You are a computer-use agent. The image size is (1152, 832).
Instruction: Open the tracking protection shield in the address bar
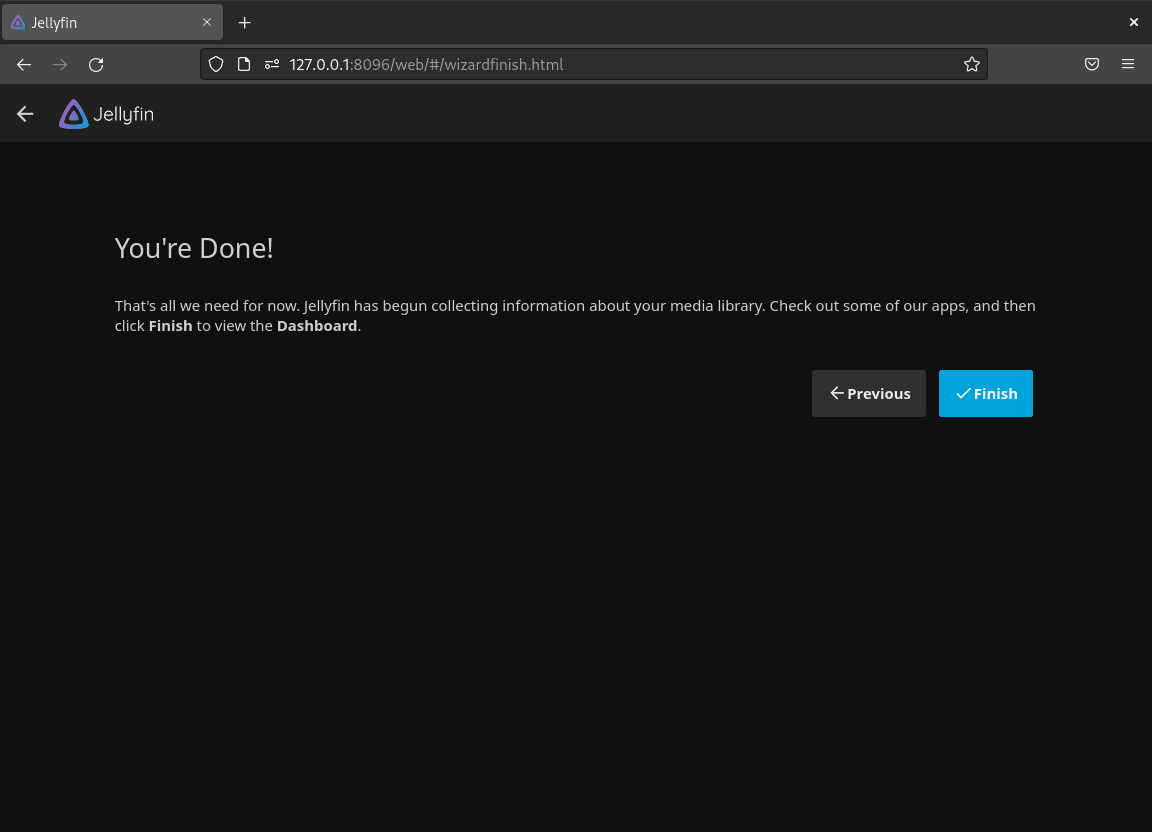click(x=216, y=64)
